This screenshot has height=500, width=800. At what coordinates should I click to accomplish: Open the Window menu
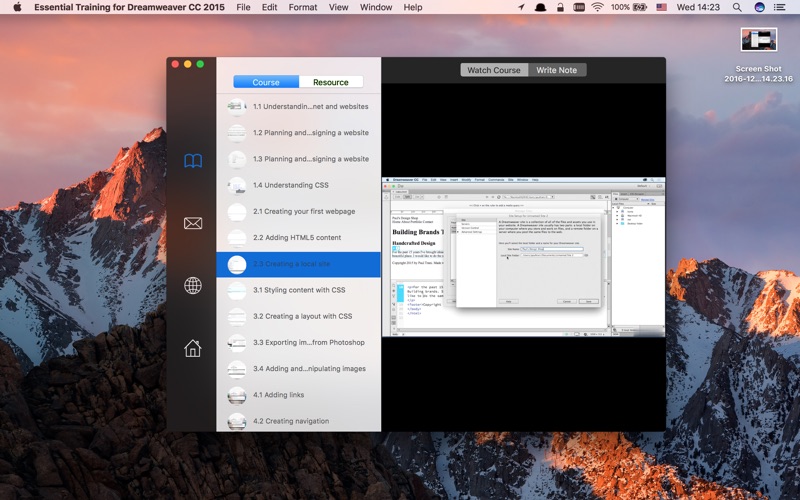(376, 7)
